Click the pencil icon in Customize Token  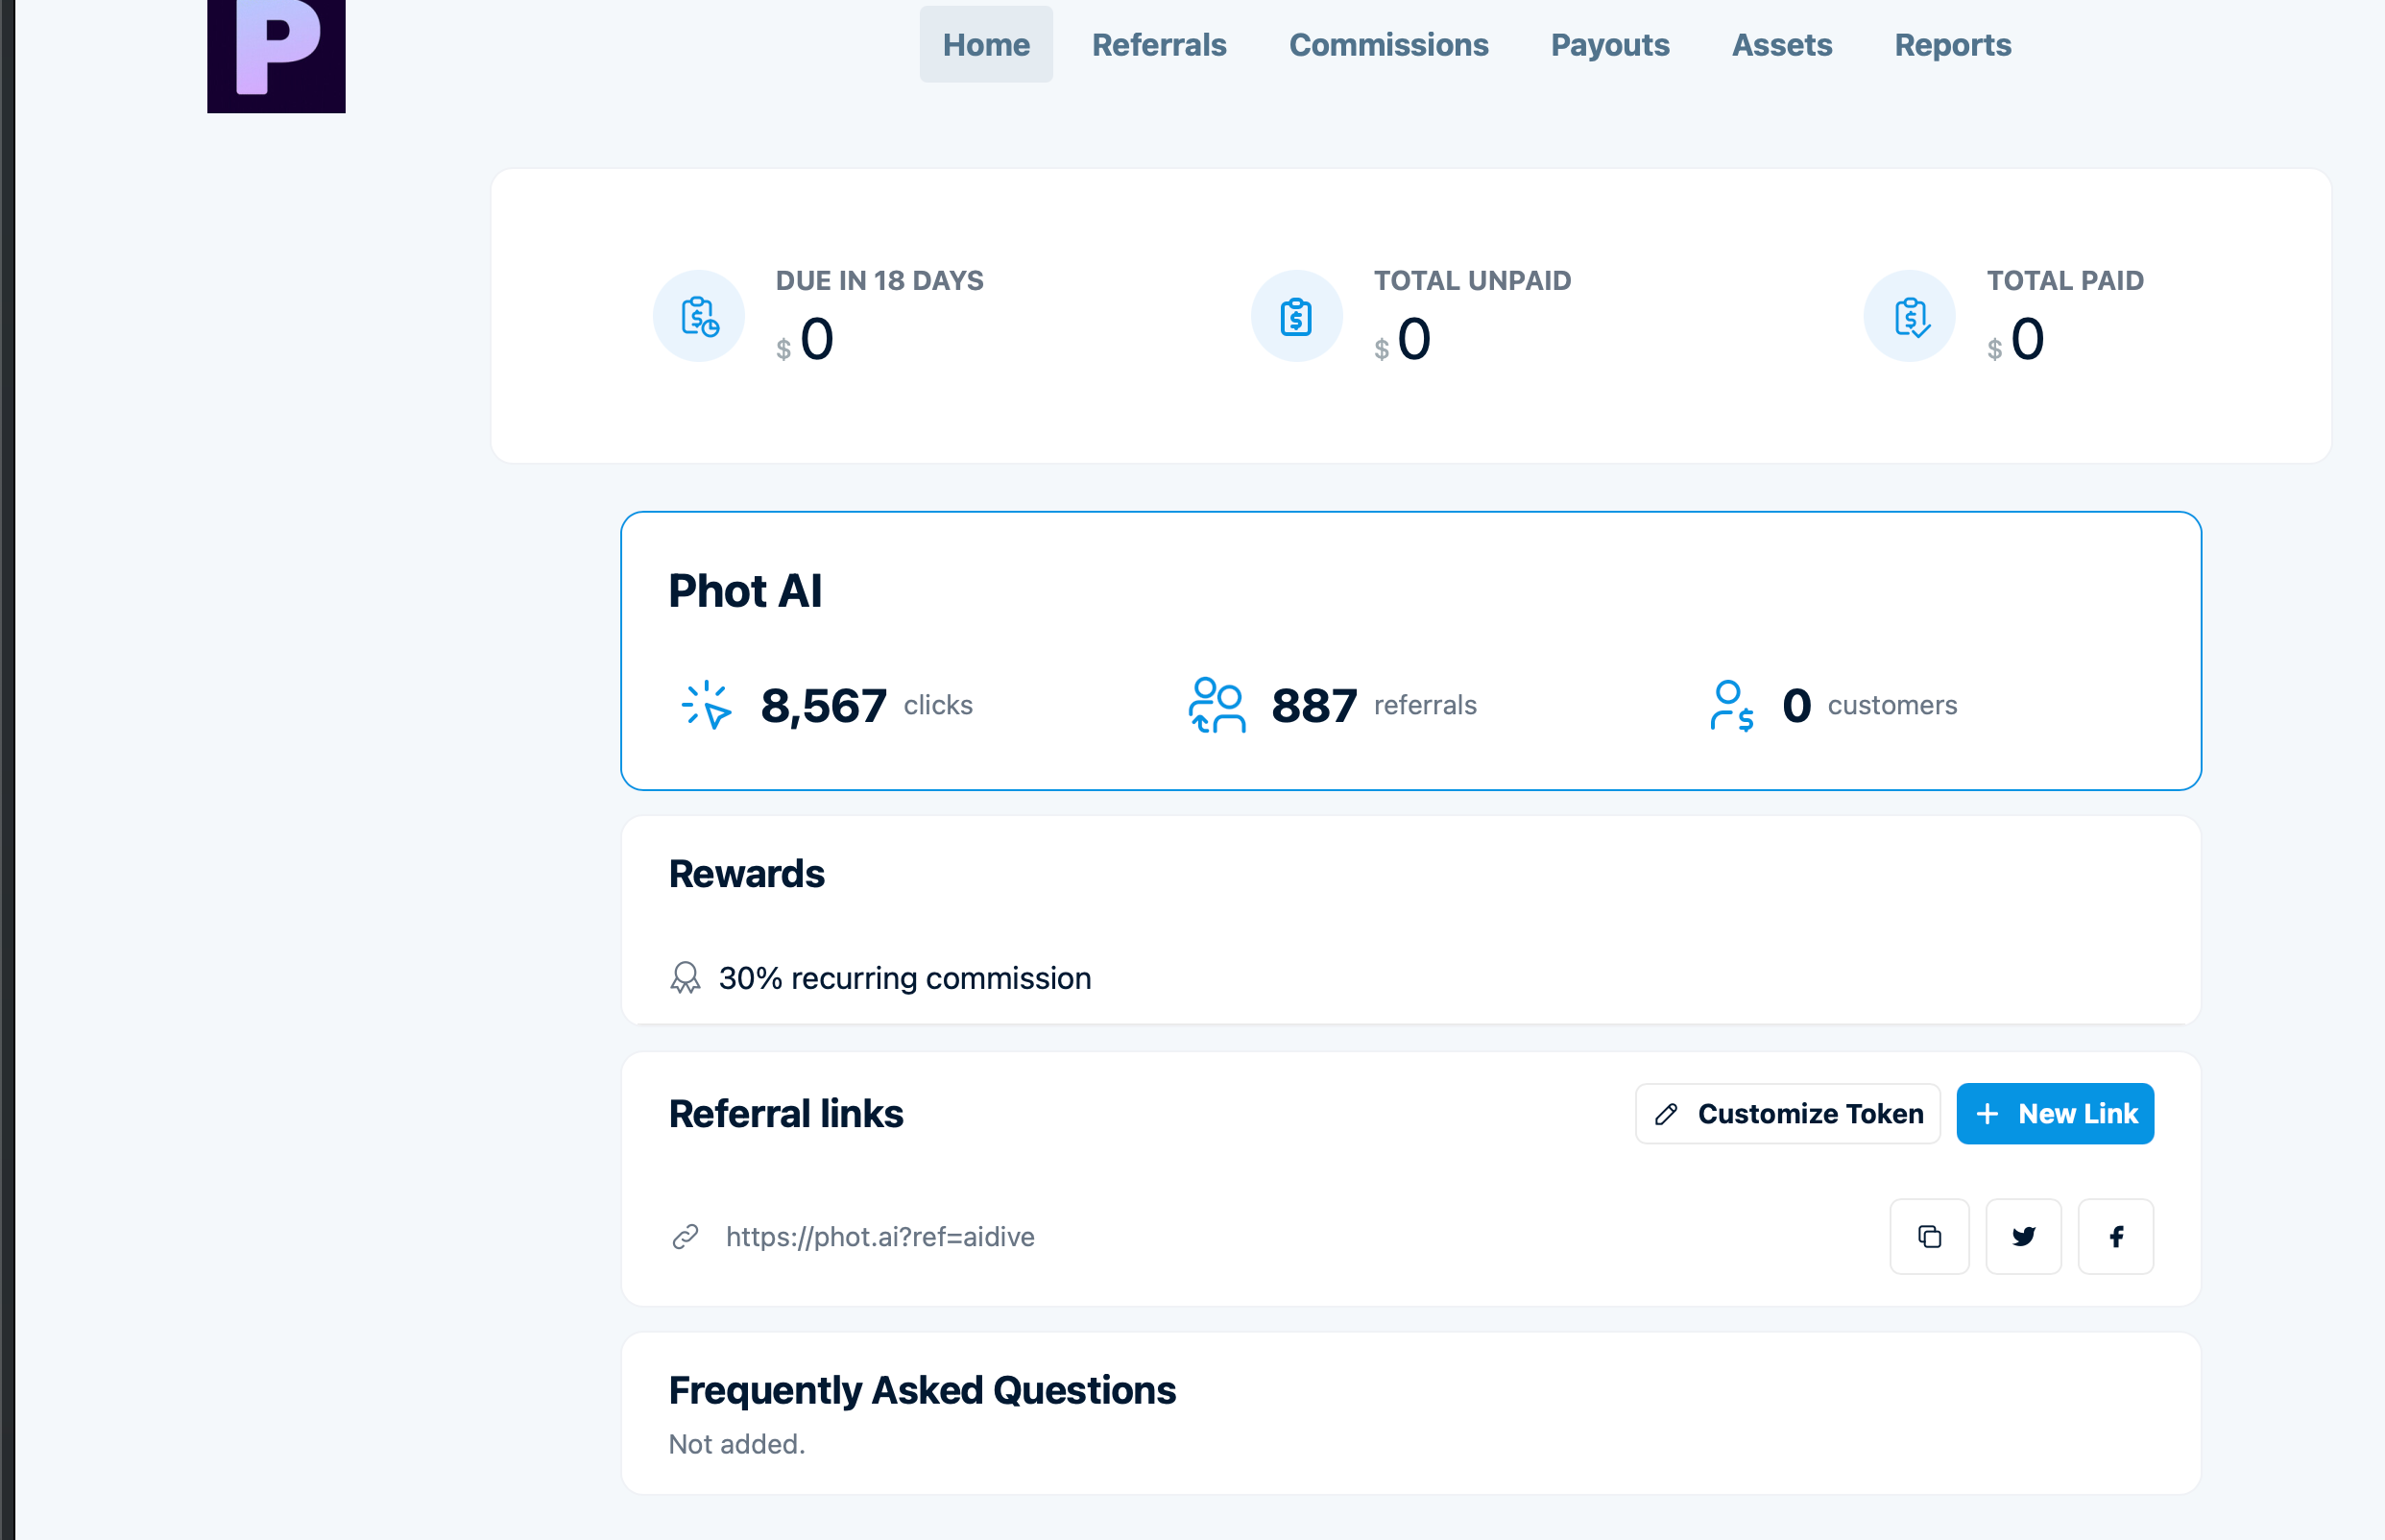coord(1666,1114)
